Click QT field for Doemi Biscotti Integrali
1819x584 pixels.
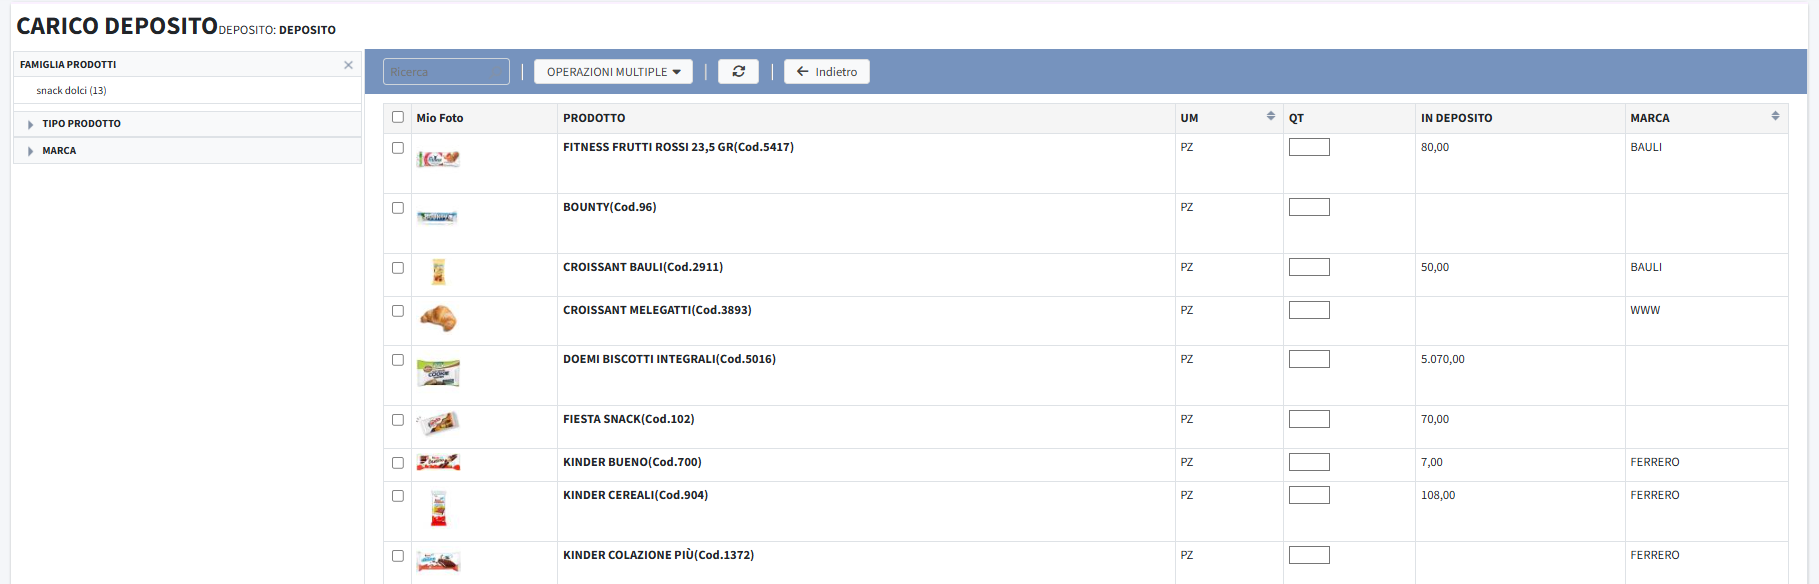[x=1309, y=359]
